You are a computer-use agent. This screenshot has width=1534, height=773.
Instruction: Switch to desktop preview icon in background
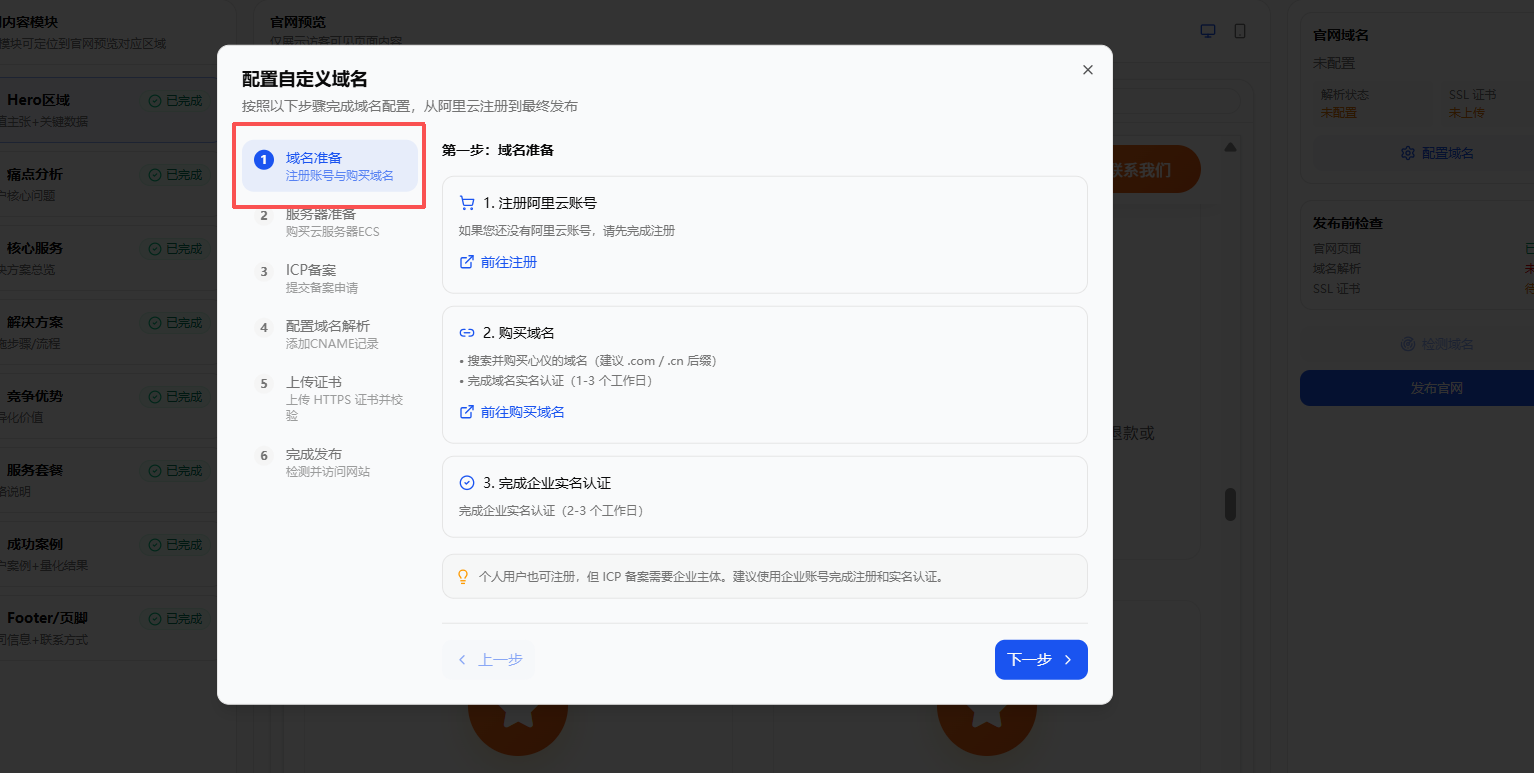(x=1208, y=31)
